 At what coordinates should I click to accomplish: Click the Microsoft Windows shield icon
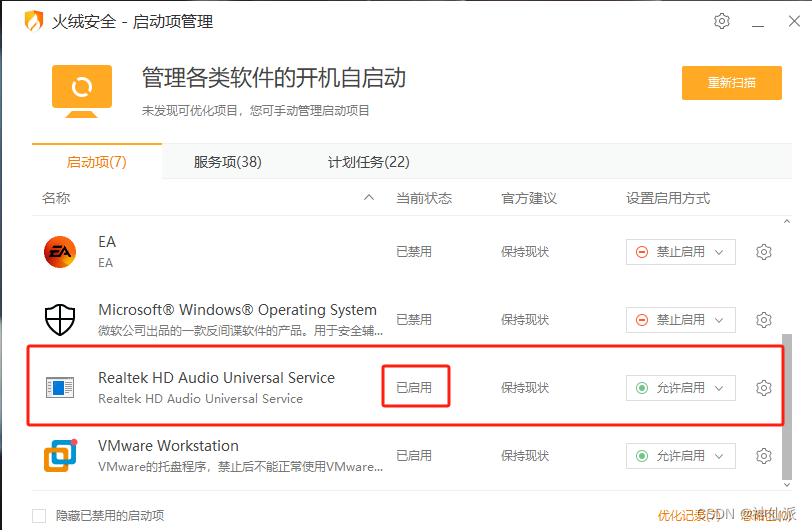click(x=60, y=320)
